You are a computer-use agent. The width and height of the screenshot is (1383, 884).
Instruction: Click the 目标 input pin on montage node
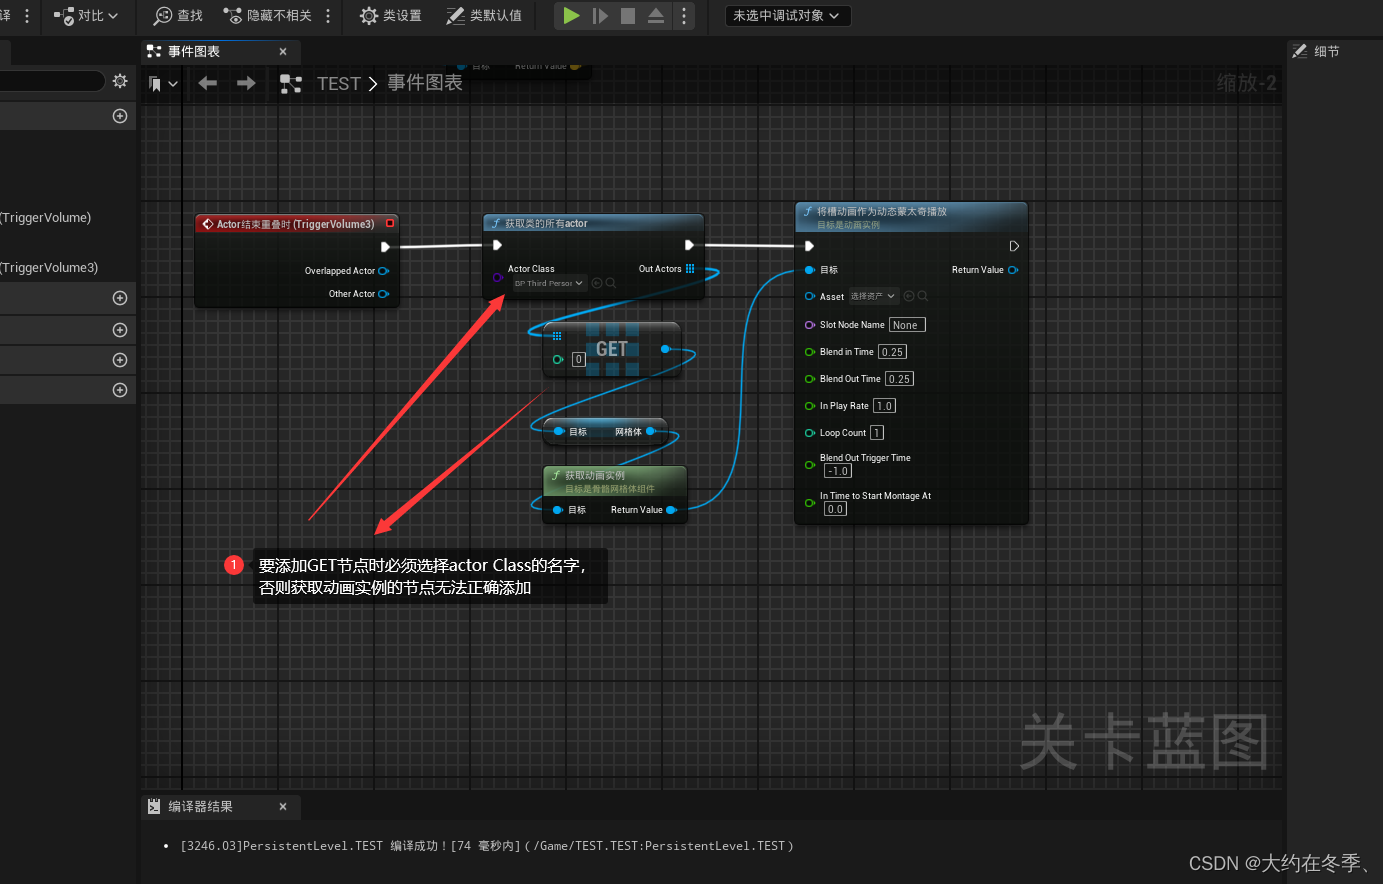click(x=810, y=270)
